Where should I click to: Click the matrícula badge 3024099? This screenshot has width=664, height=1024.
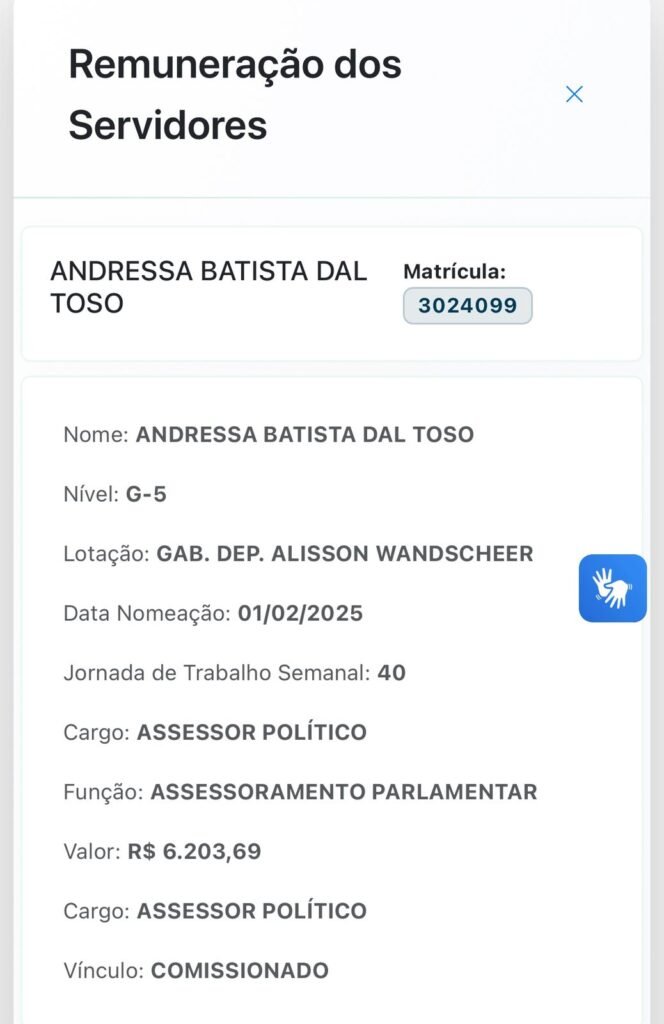467,306
